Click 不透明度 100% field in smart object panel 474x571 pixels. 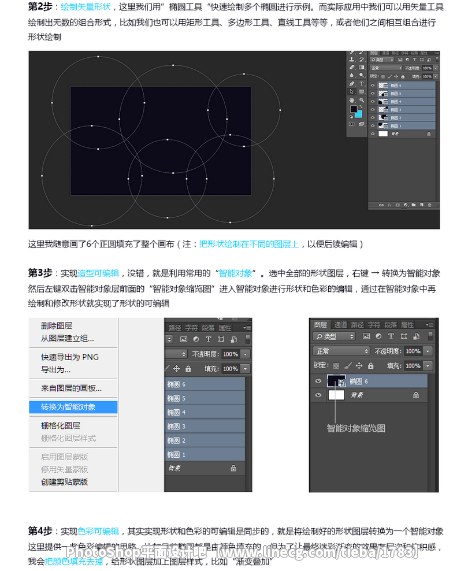(x=413, y=351)
